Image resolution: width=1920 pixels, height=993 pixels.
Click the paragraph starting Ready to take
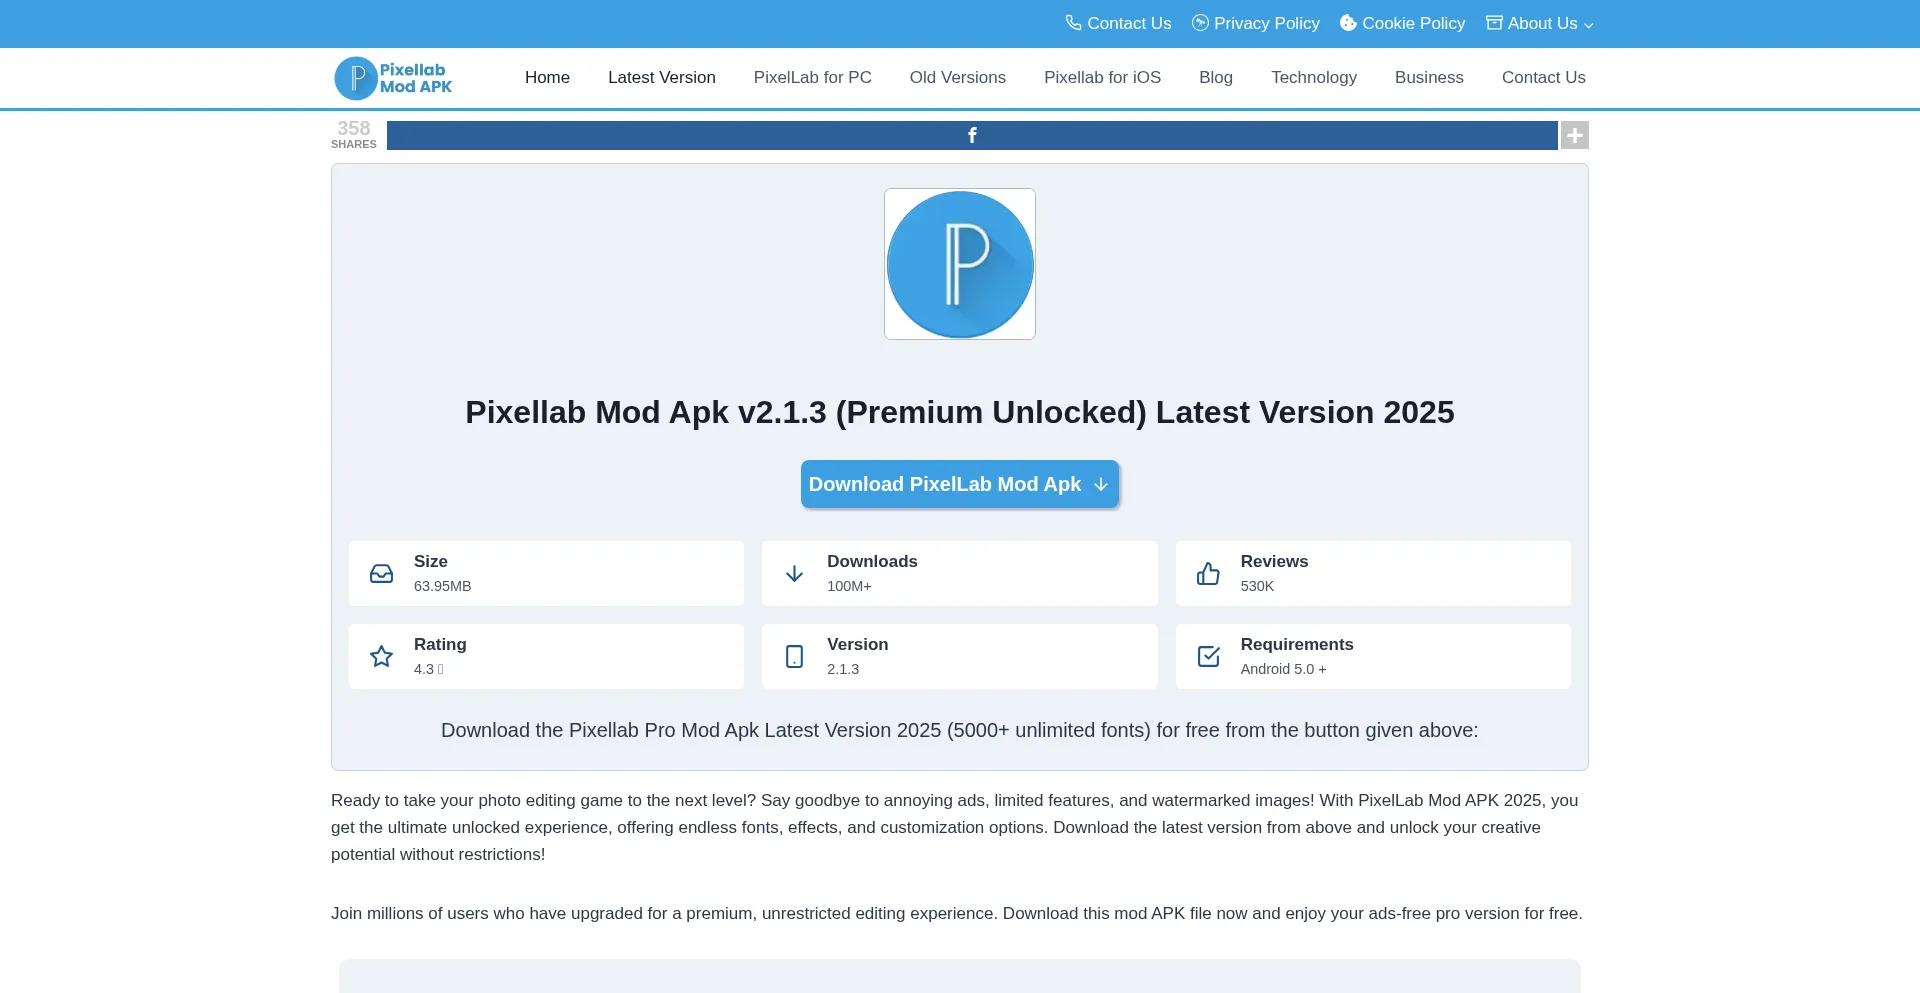(956, 827)
